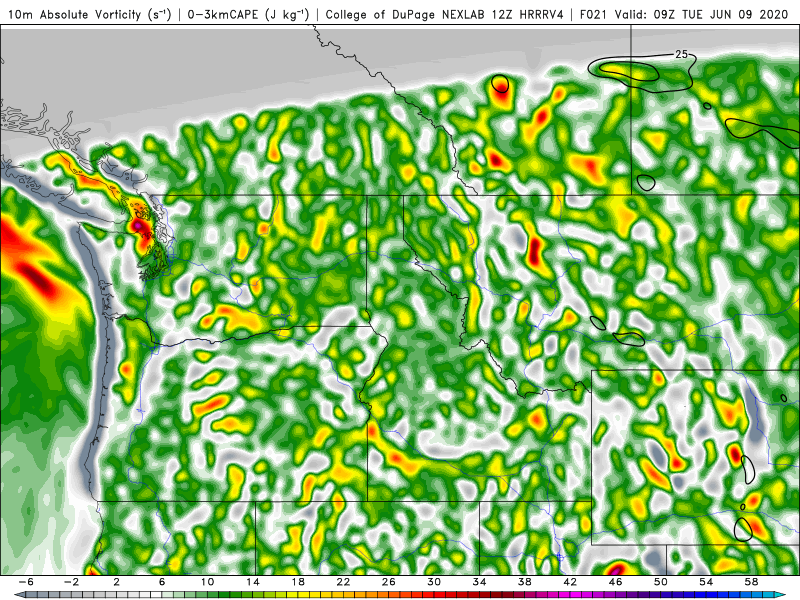The width and height of the screenshot is (800, 600).
Task: Click the "-6" colorbar label
Action: coord(26,582)
